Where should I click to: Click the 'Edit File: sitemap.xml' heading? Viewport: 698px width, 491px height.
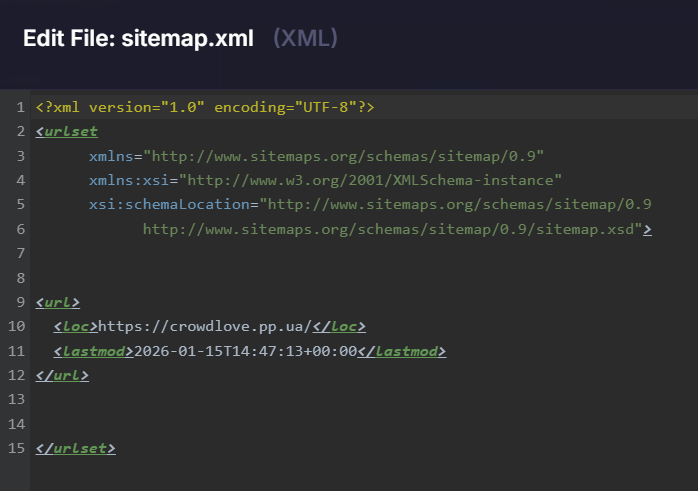138,38
